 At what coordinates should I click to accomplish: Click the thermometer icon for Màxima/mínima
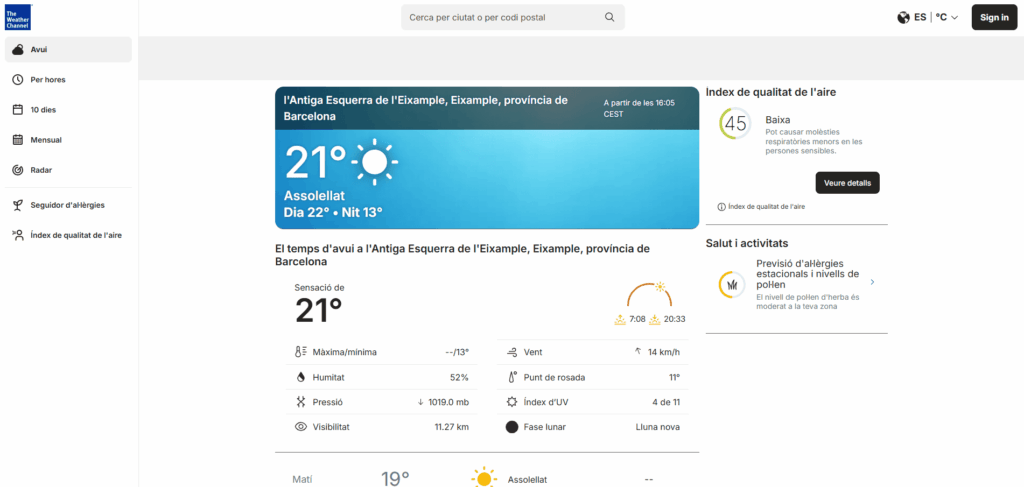click(x=300, y=352)
